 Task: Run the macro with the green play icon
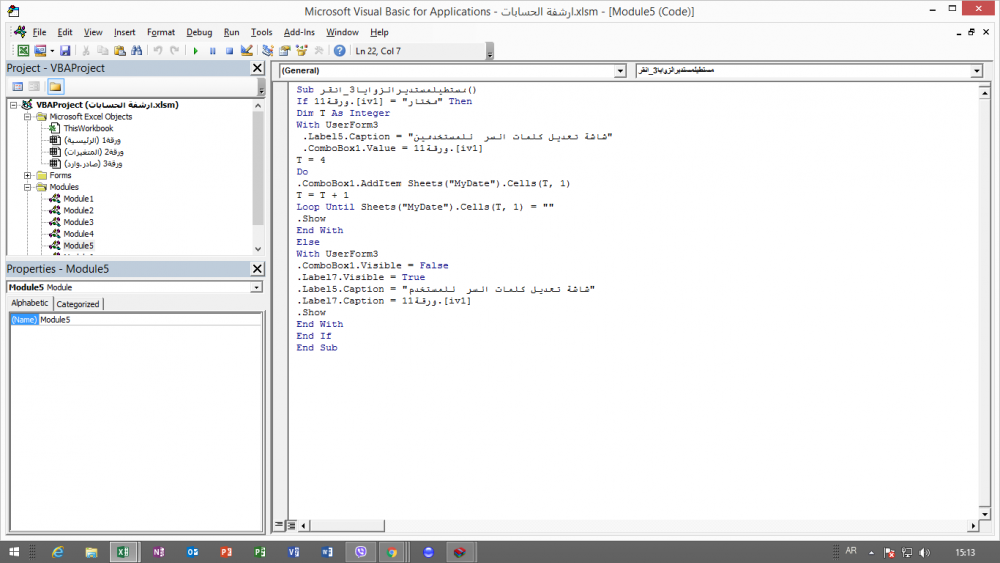click(196, 51)
